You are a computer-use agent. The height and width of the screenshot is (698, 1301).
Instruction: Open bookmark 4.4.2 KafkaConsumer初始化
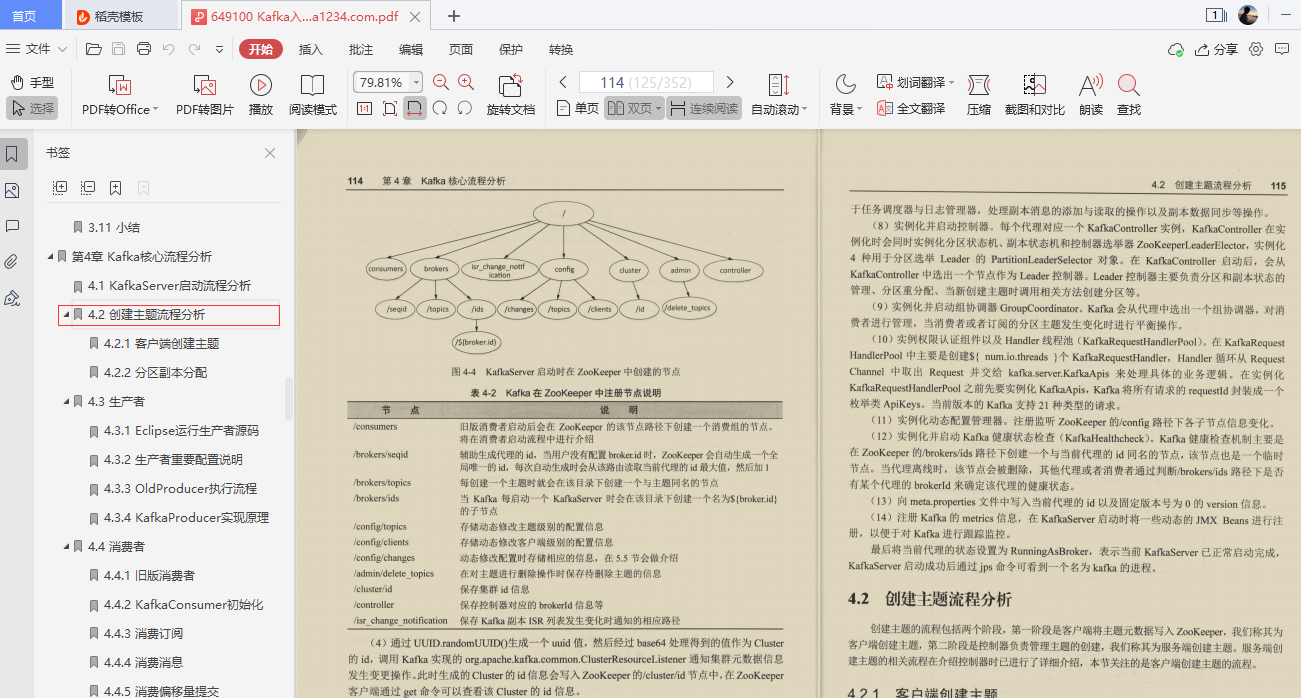tap(184, 604)
